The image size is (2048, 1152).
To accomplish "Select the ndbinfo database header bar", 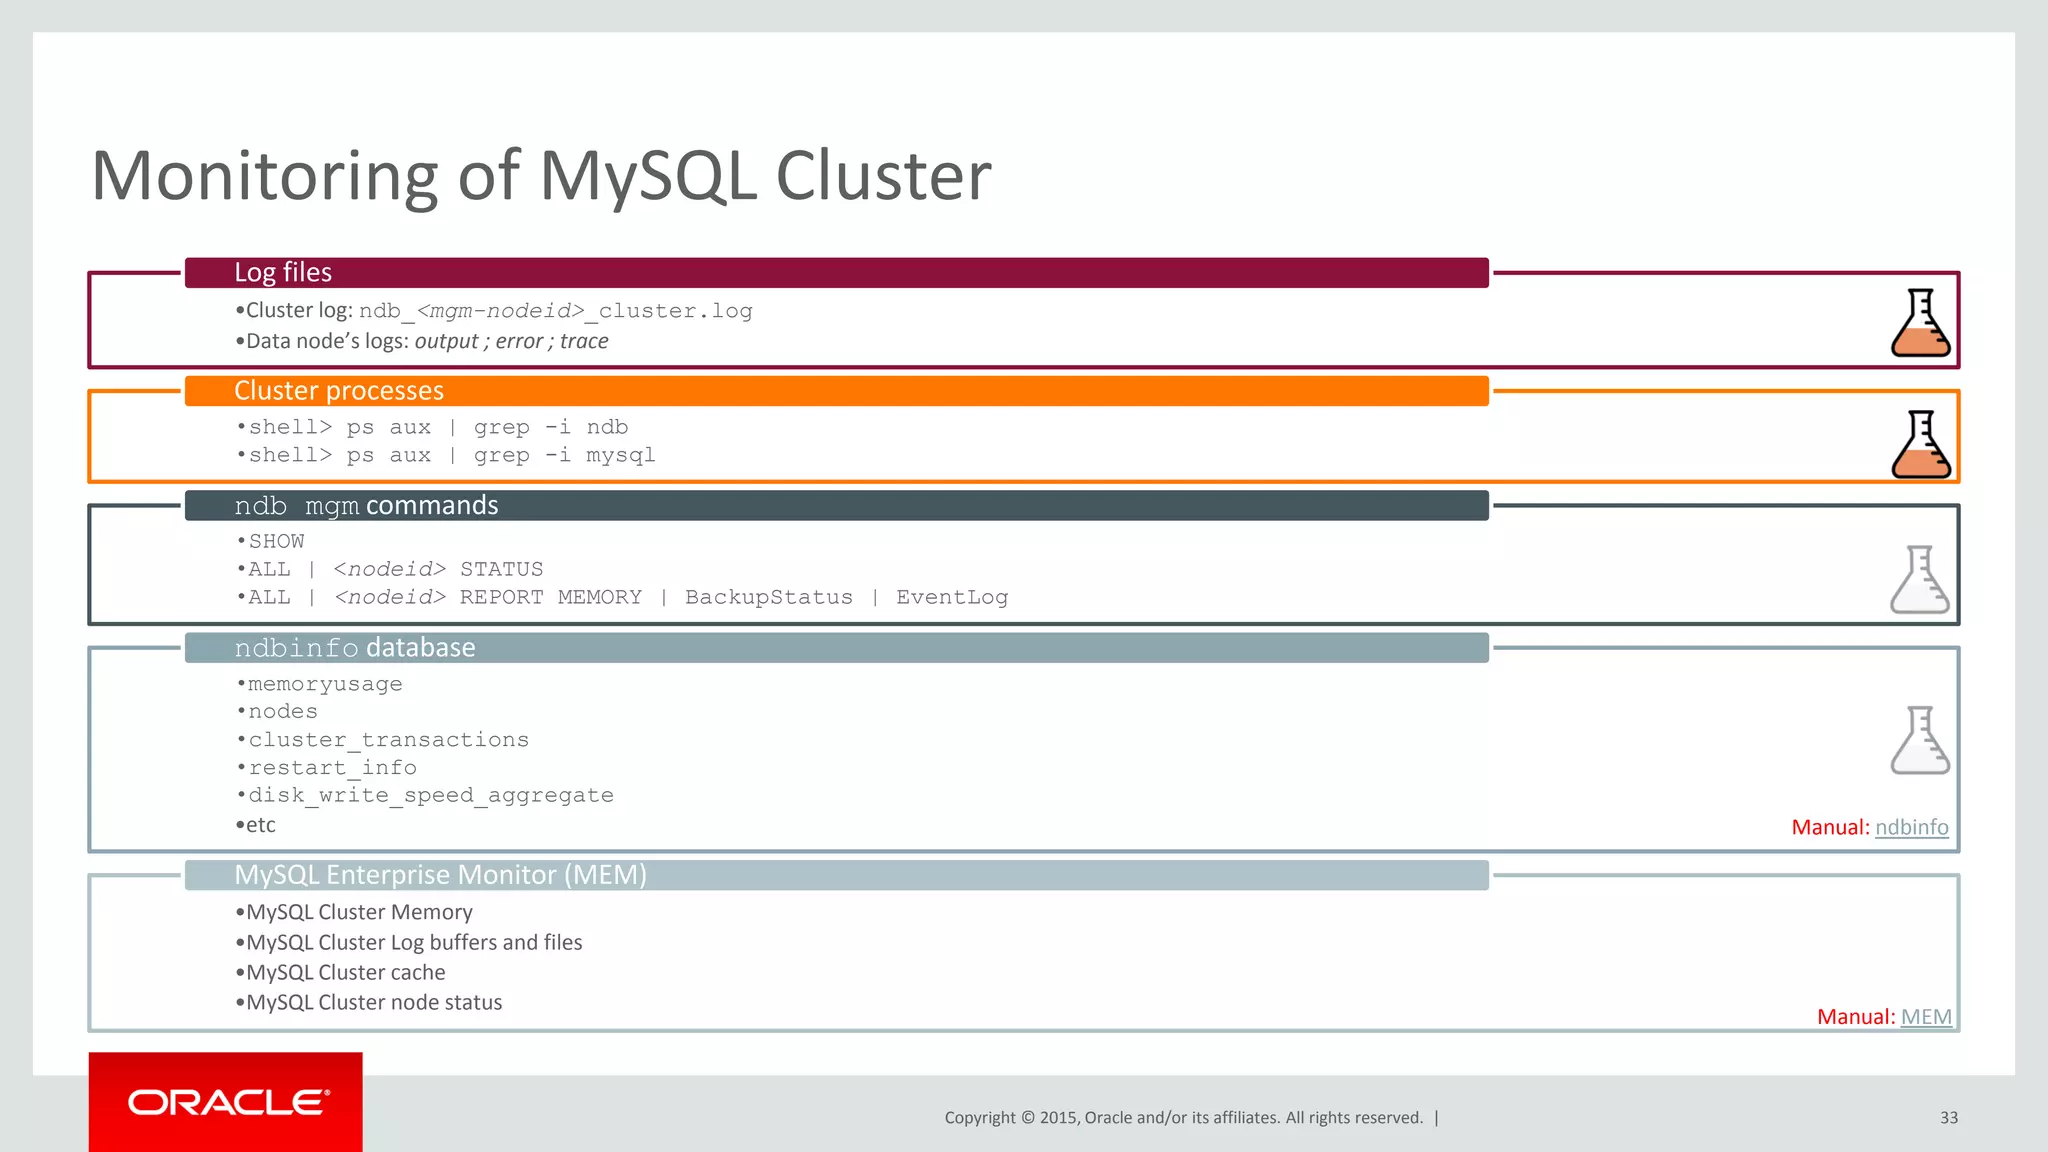I will 837,647.
